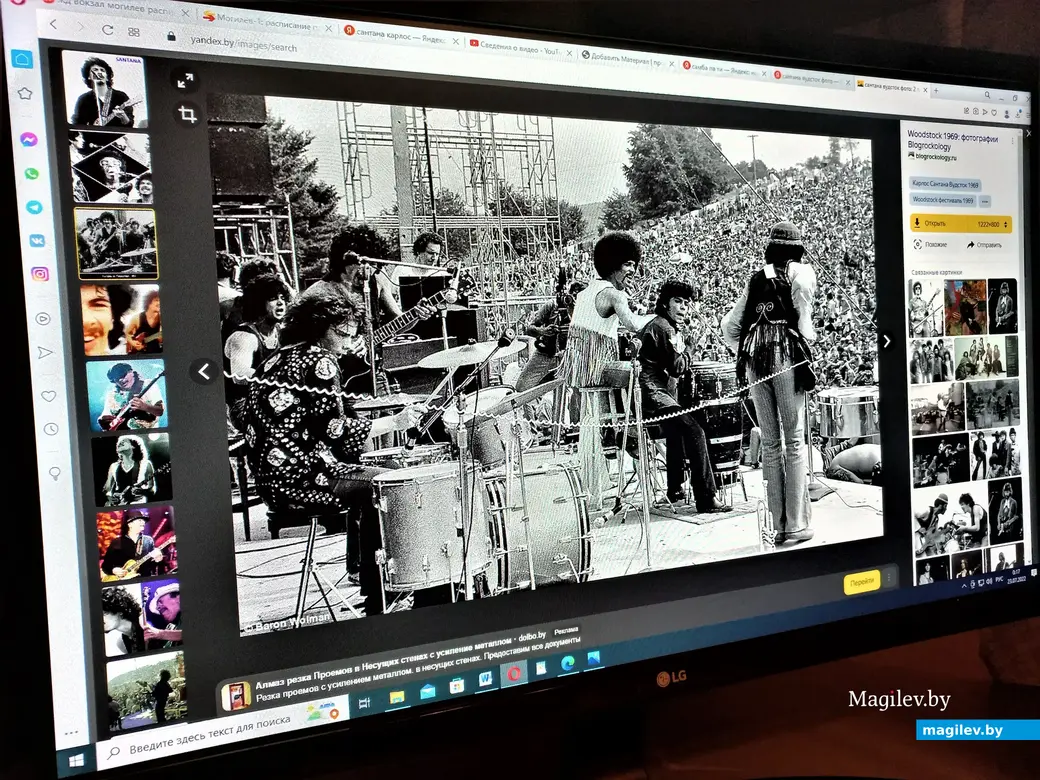The width and height of the screenshot is (1040, 780).
Task: Select the crop search tool icon
Action: 186,115
